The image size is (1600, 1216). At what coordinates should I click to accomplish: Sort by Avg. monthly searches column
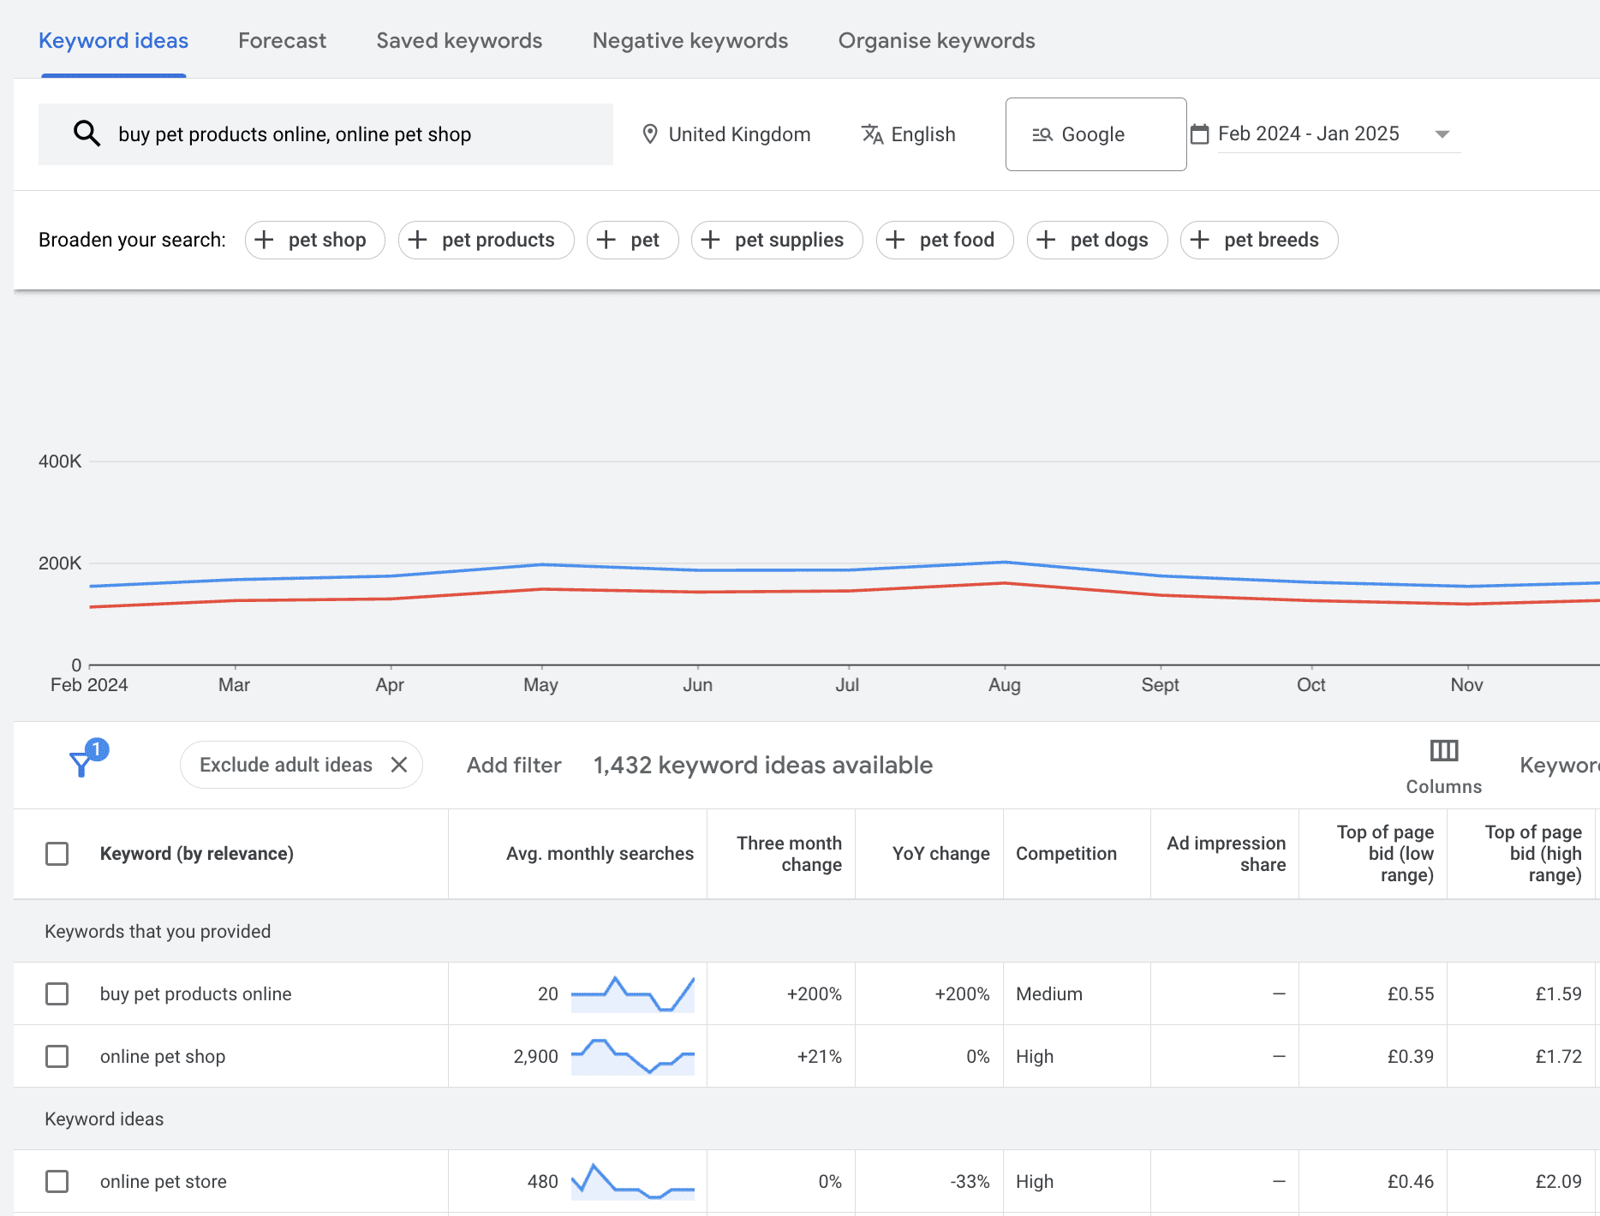600,854
